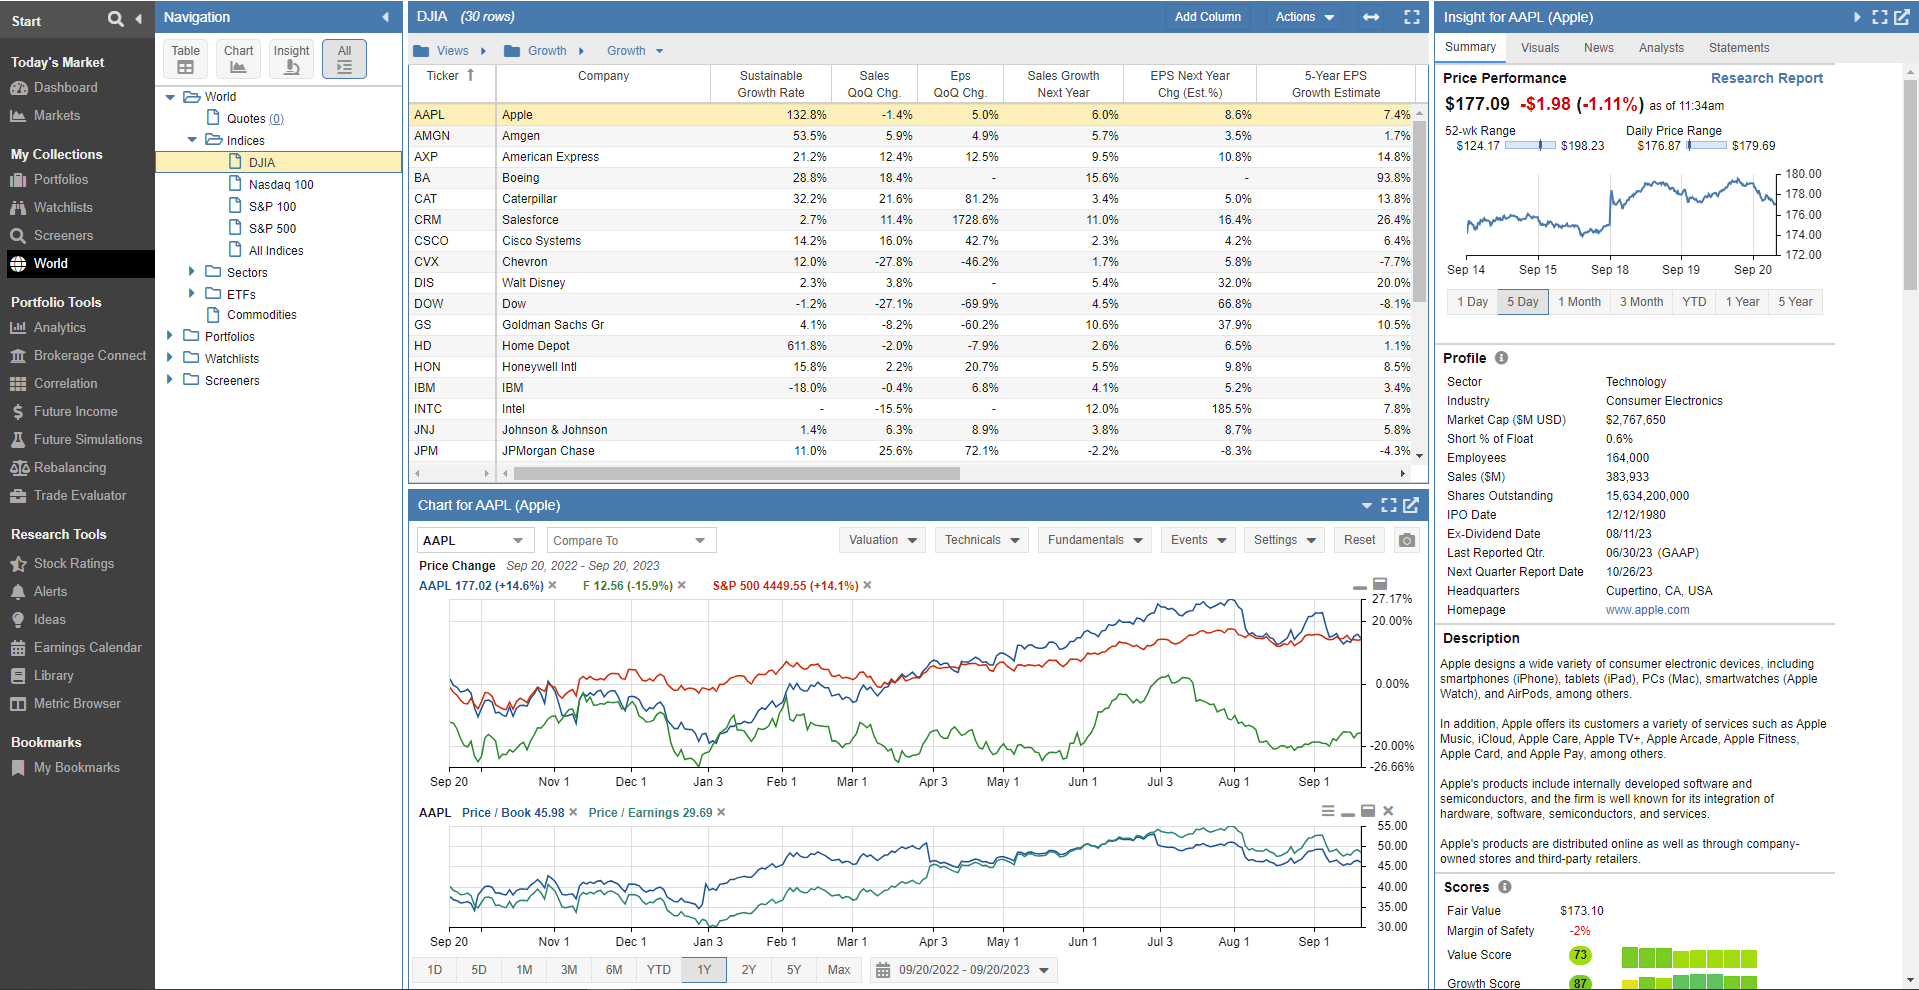The width and height of the screenshot is (1919, 990).
Task: Click the 52-wk Range slider bar
Action: coord(1530,146)
